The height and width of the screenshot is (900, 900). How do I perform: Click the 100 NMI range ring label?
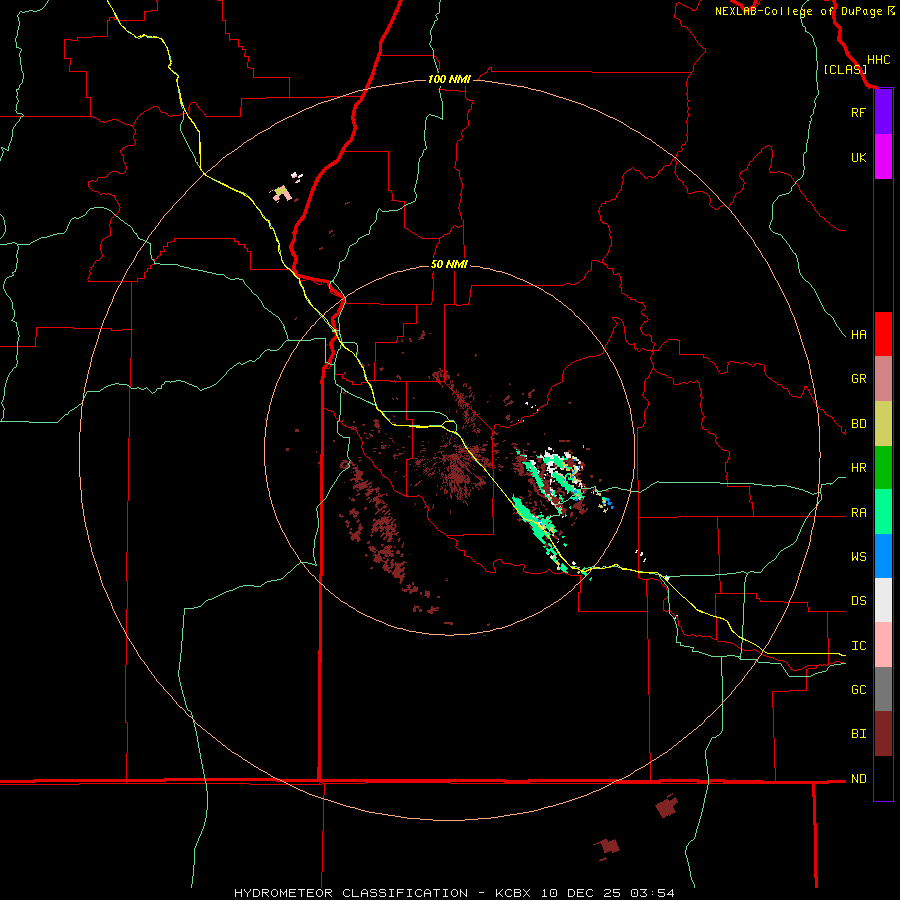click(x=449, y=79)
